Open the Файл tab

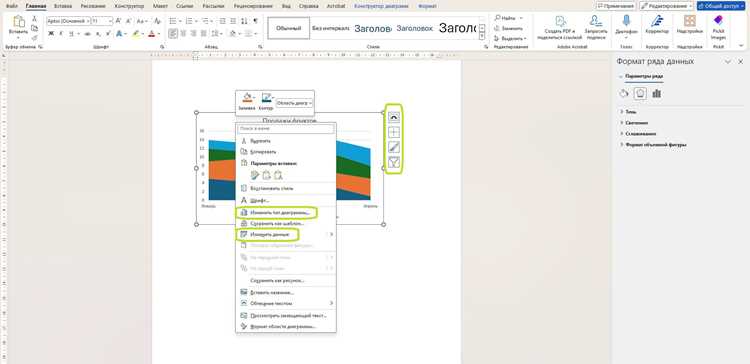tap(12, 6)
